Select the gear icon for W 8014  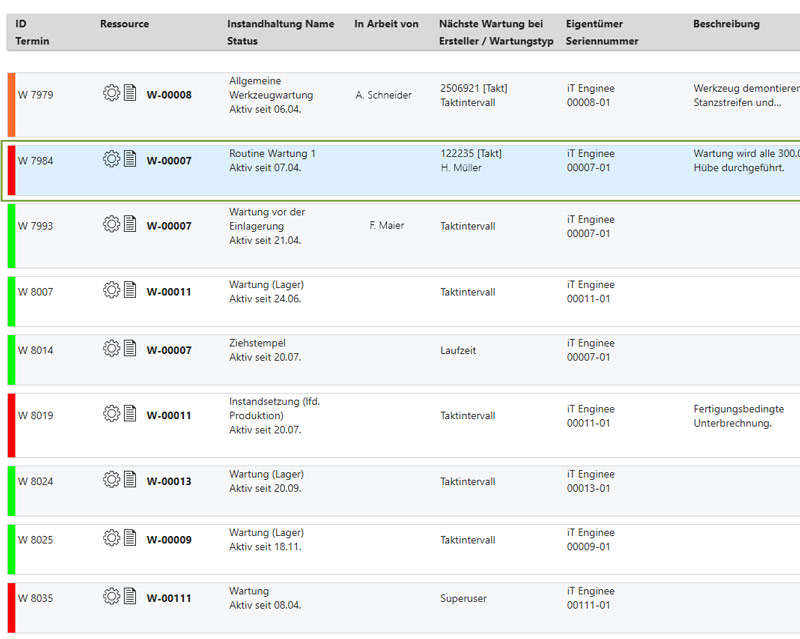click(x=111, y=348)
